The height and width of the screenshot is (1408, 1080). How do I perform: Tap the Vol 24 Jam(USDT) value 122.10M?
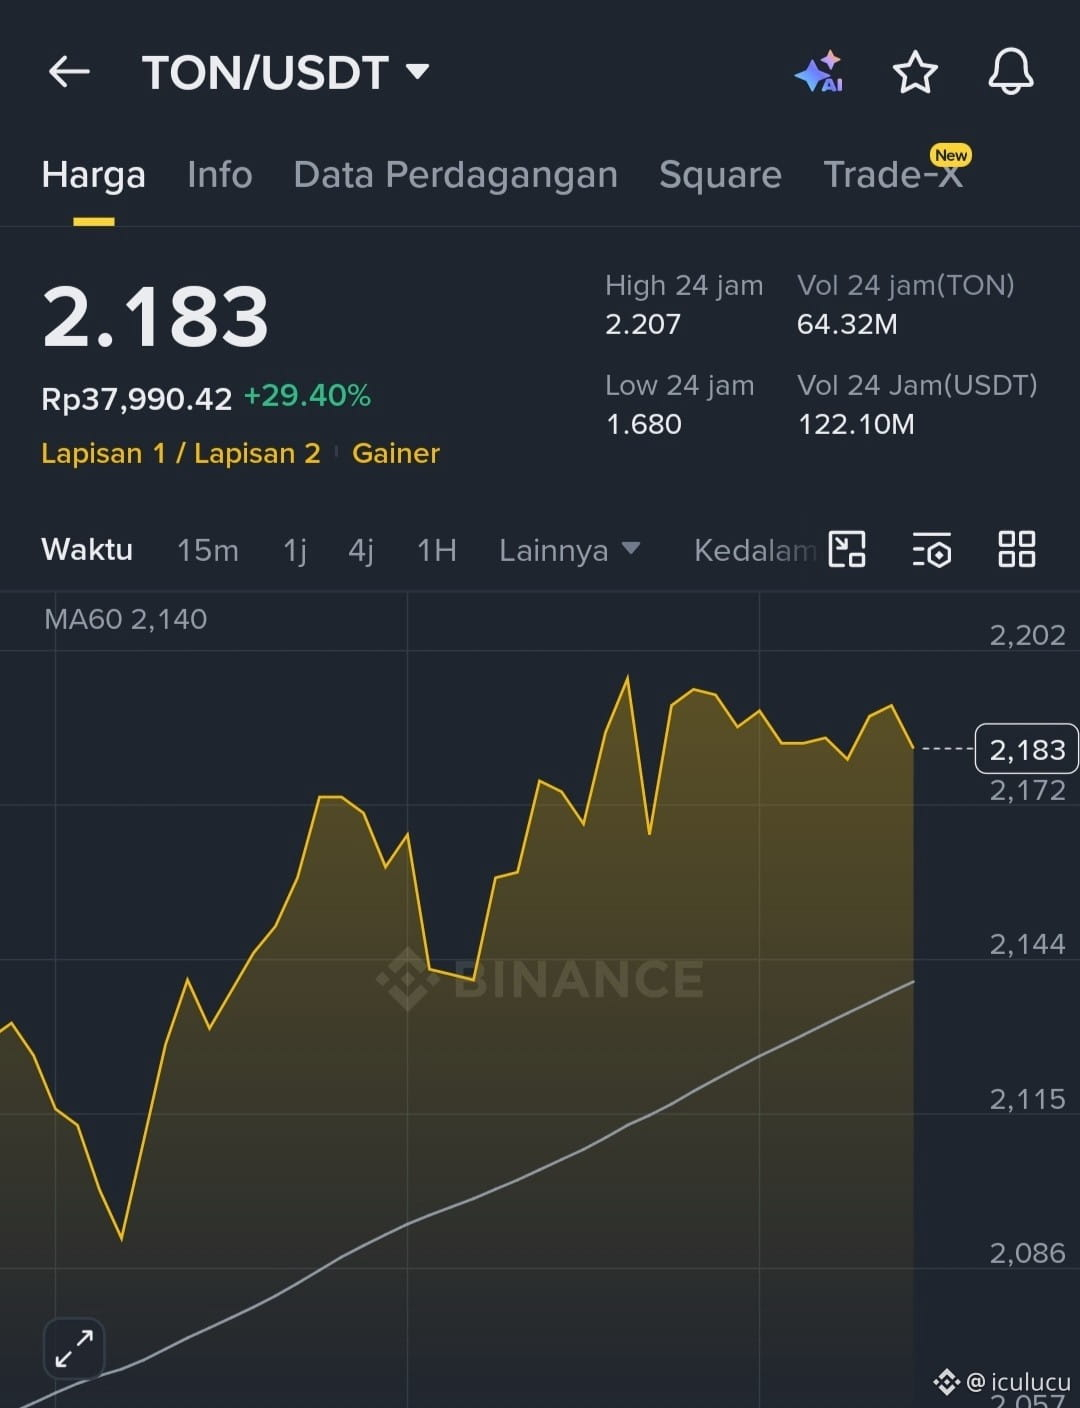pyautogui.click(x=856, y=424)
